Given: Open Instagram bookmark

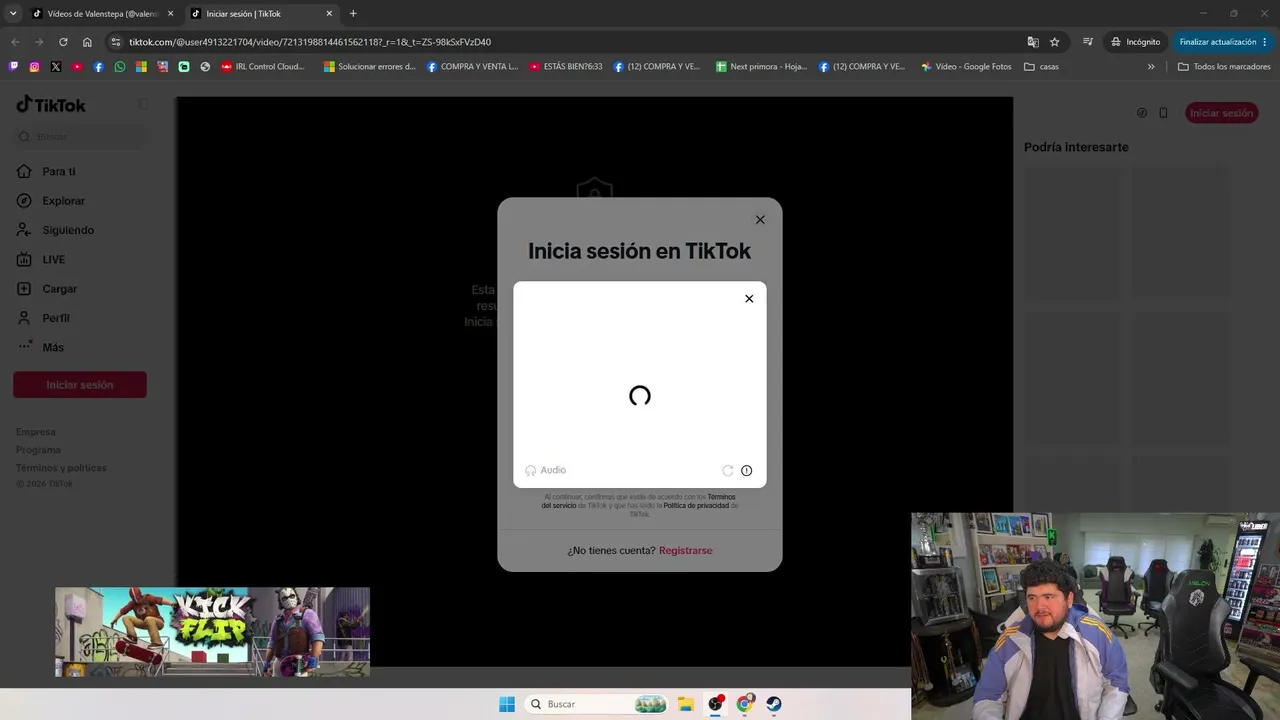Looking at the screenshot, I should tap(34, 67).
